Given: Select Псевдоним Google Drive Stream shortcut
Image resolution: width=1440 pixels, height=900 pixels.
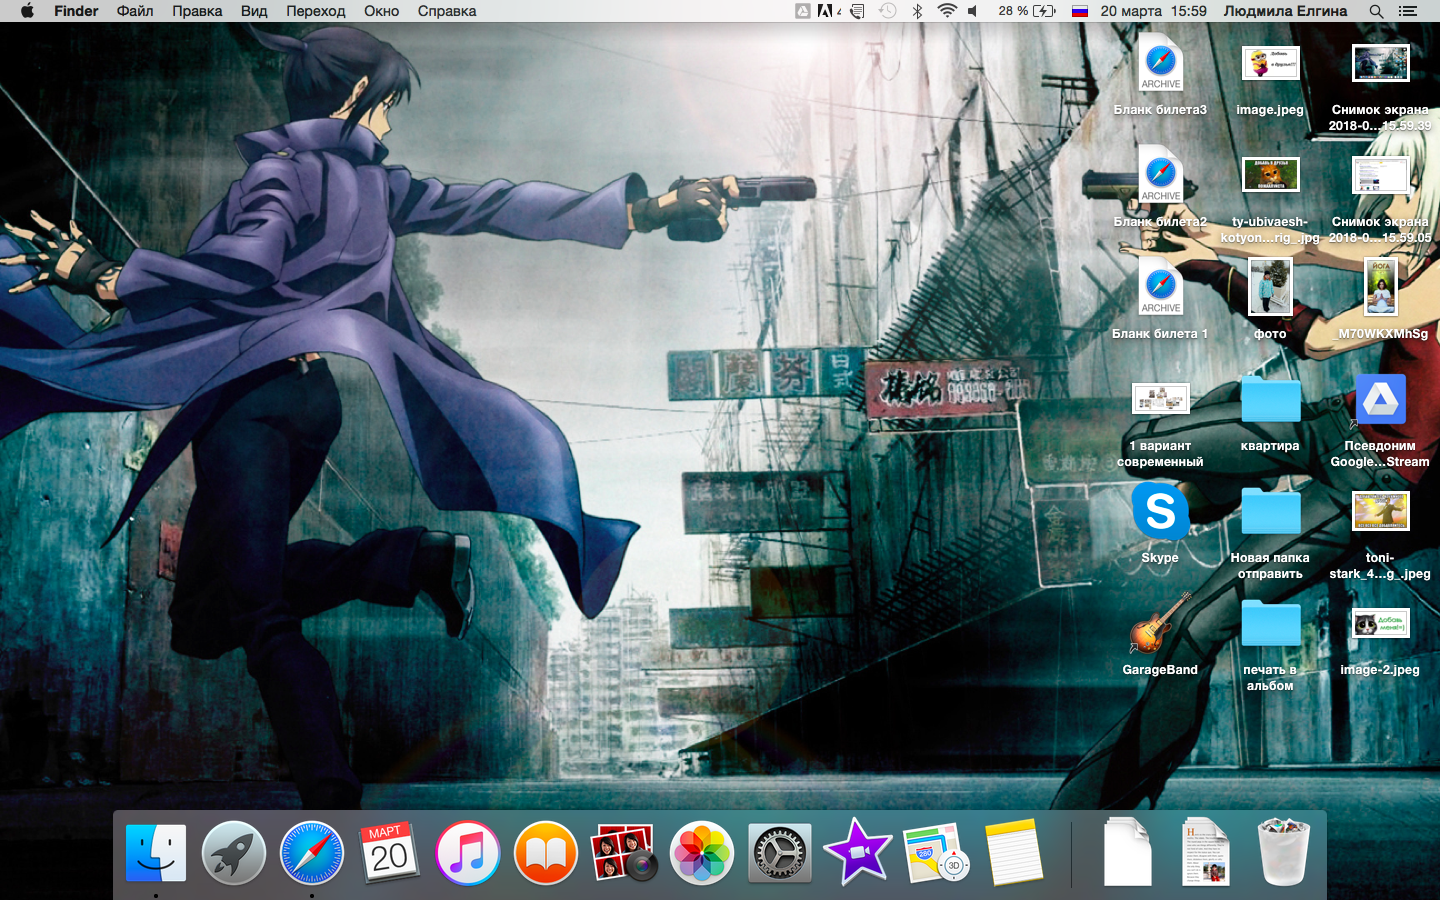Looking at the screenshot, I should 1380,400.
